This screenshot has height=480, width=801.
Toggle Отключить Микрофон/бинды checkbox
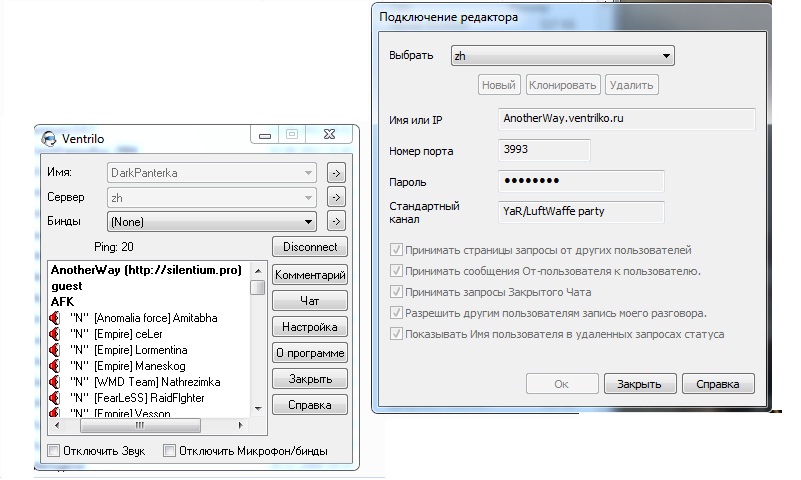click(x=169, y=451)
